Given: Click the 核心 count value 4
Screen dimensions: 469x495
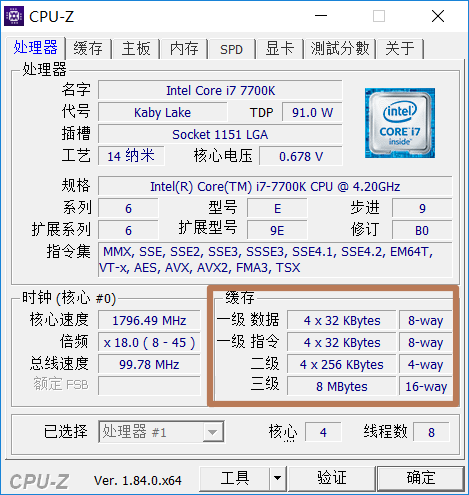Looking at the screenshot, I should click(323, 432).
